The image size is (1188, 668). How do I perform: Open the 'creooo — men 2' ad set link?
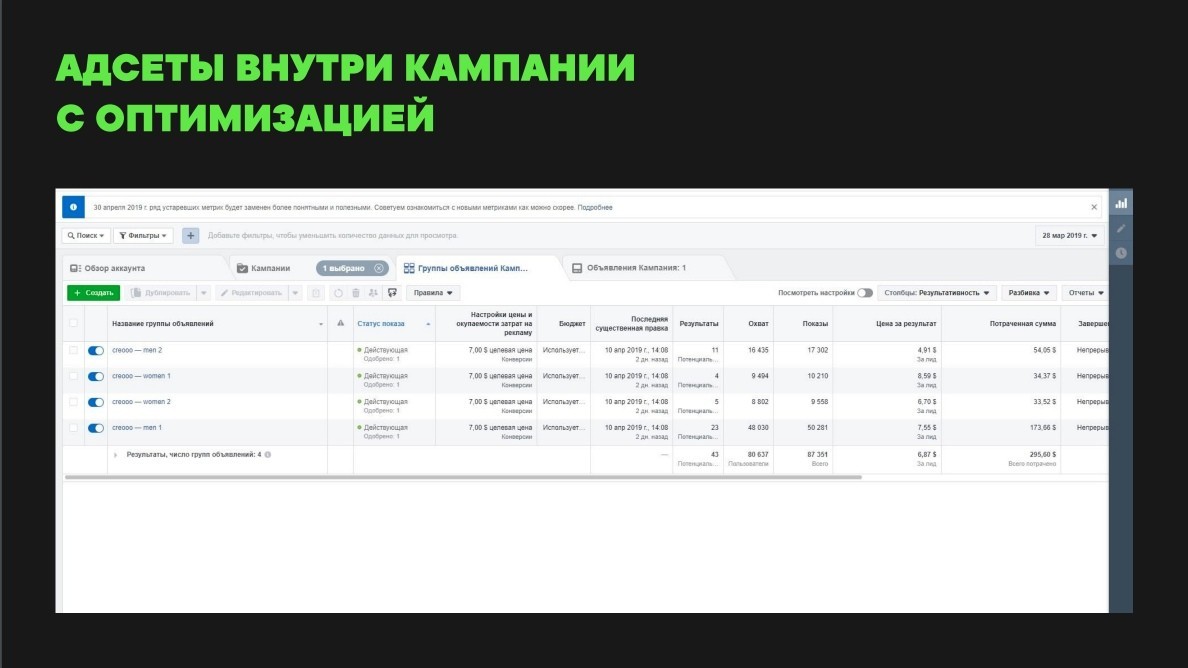tap(137, 350)
